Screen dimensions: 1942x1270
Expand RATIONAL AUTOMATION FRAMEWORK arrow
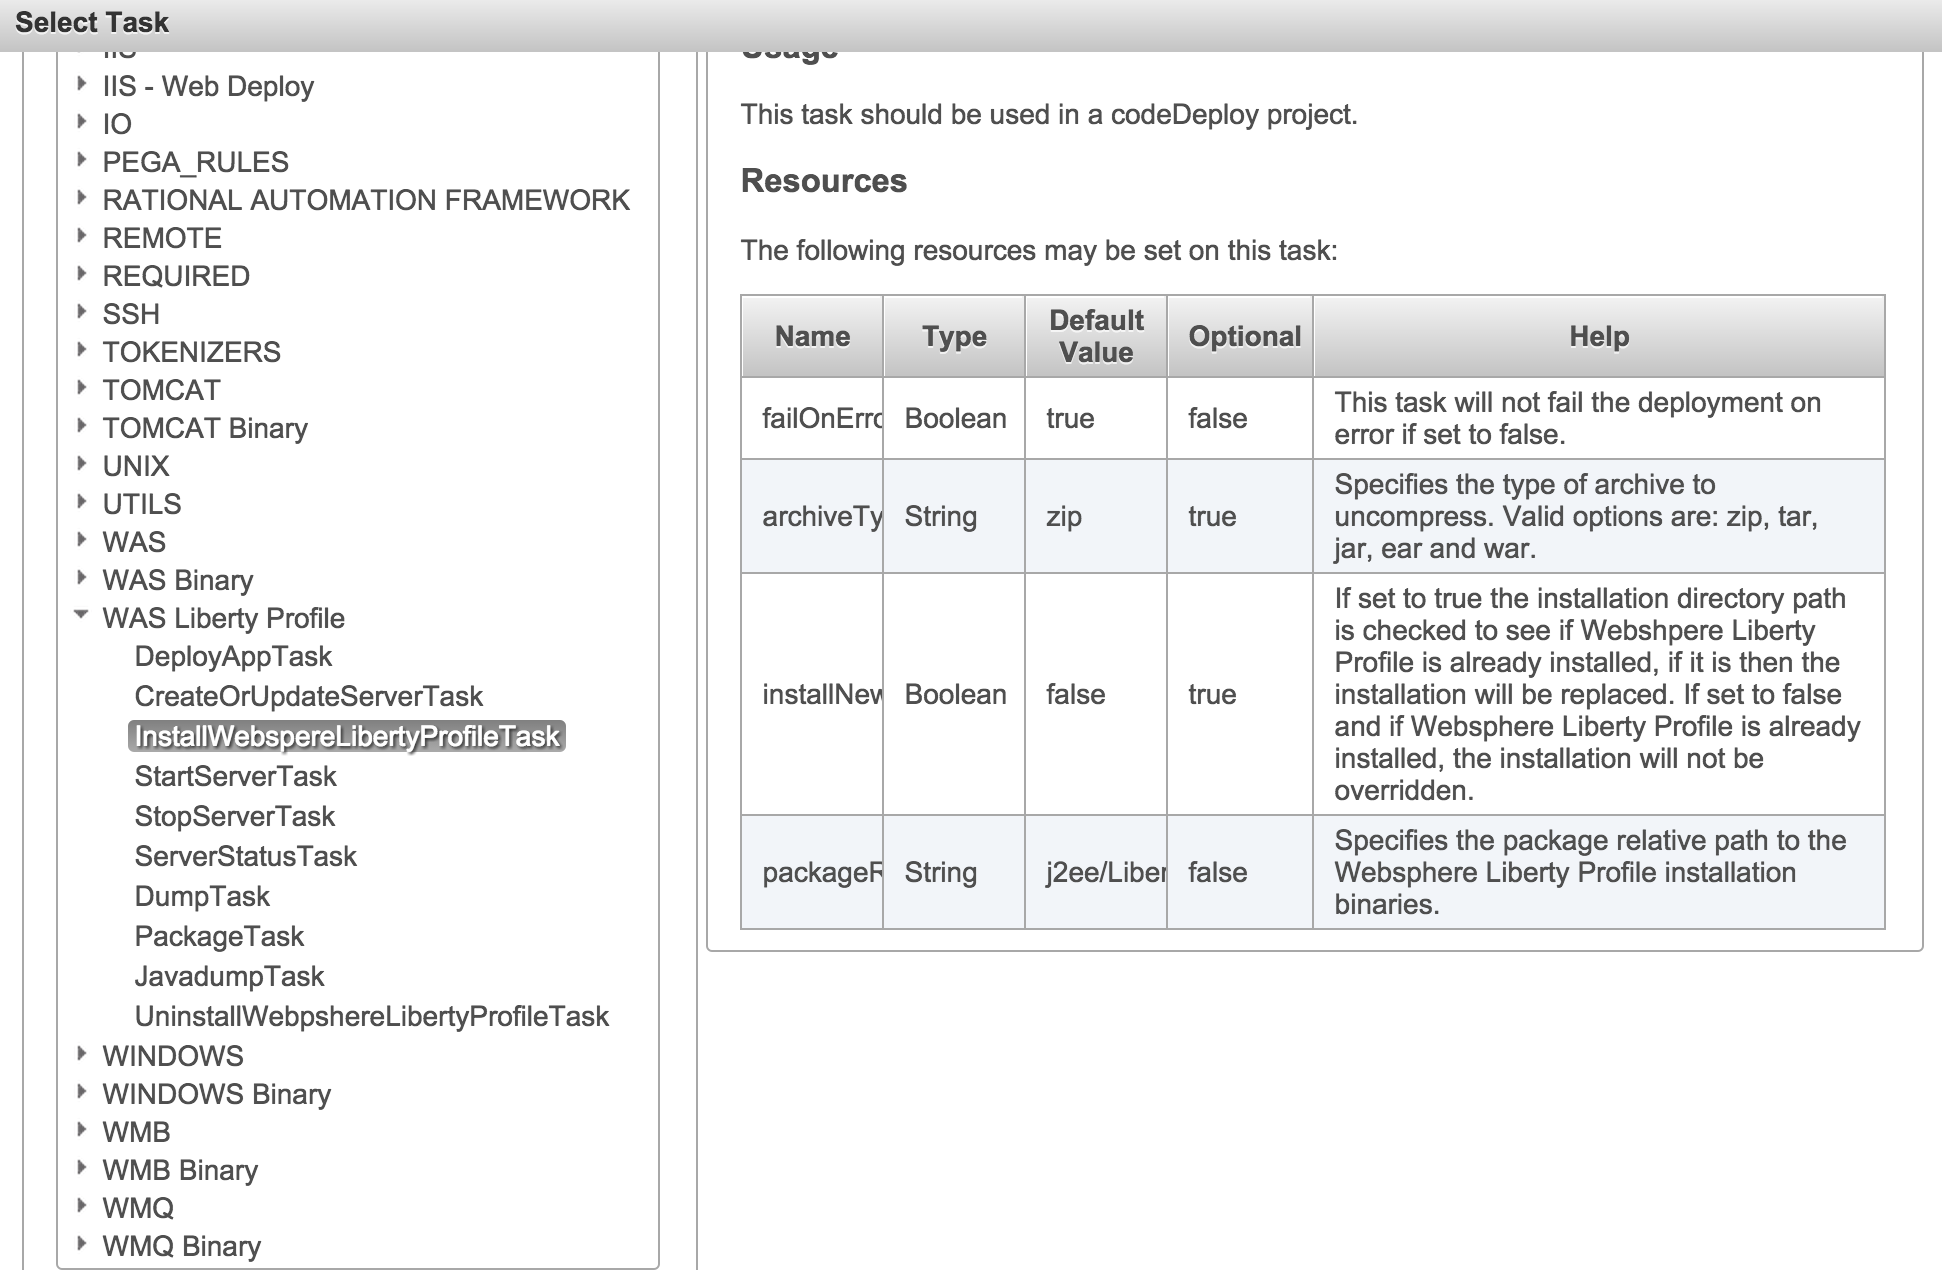[82, 199]
